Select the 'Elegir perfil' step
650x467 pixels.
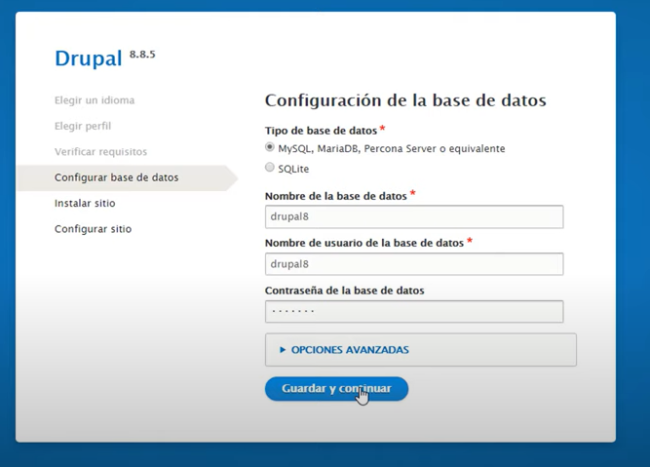point(83,126)
